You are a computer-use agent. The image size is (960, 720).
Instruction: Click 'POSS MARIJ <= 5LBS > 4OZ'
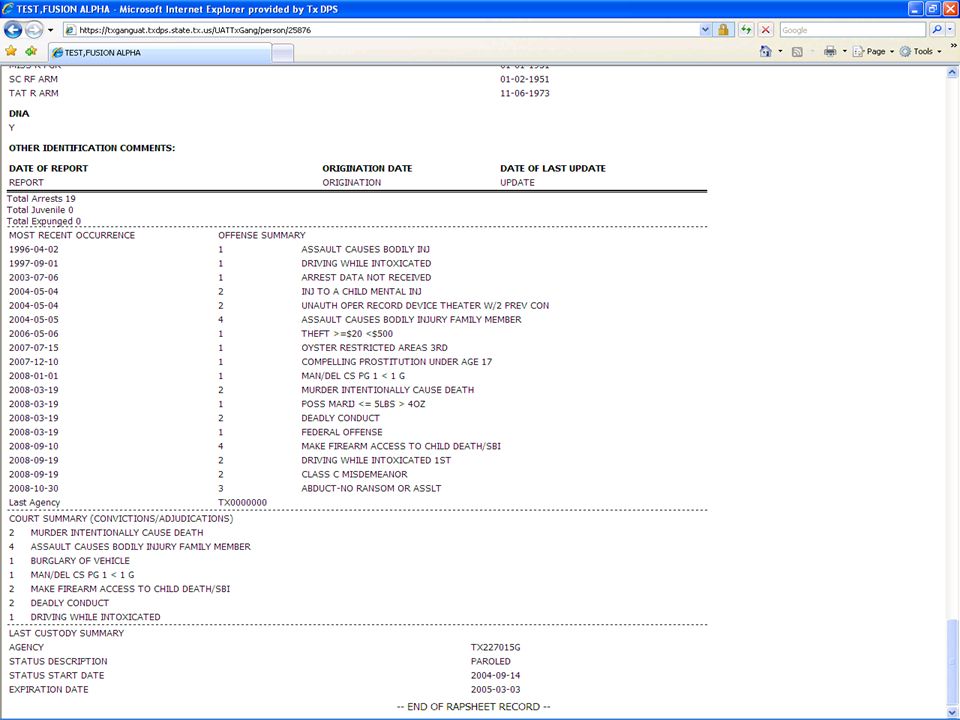(x=363, y=404)
